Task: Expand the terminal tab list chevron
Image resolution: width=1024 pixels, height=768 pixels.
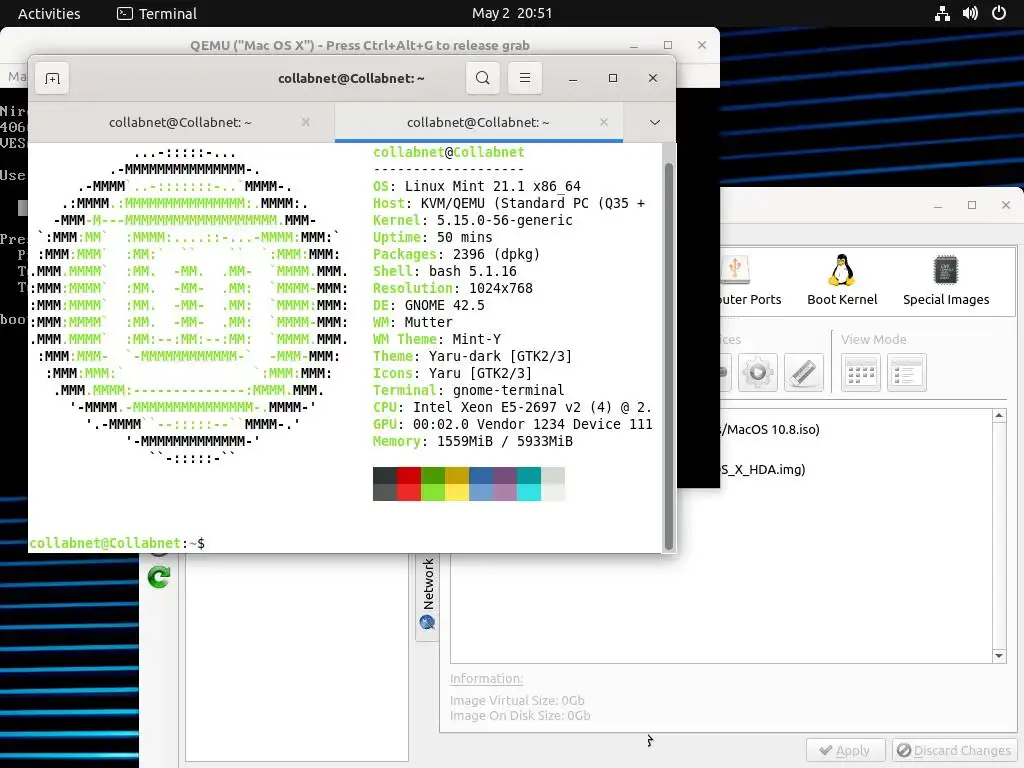Action: [x=654, y=122]
